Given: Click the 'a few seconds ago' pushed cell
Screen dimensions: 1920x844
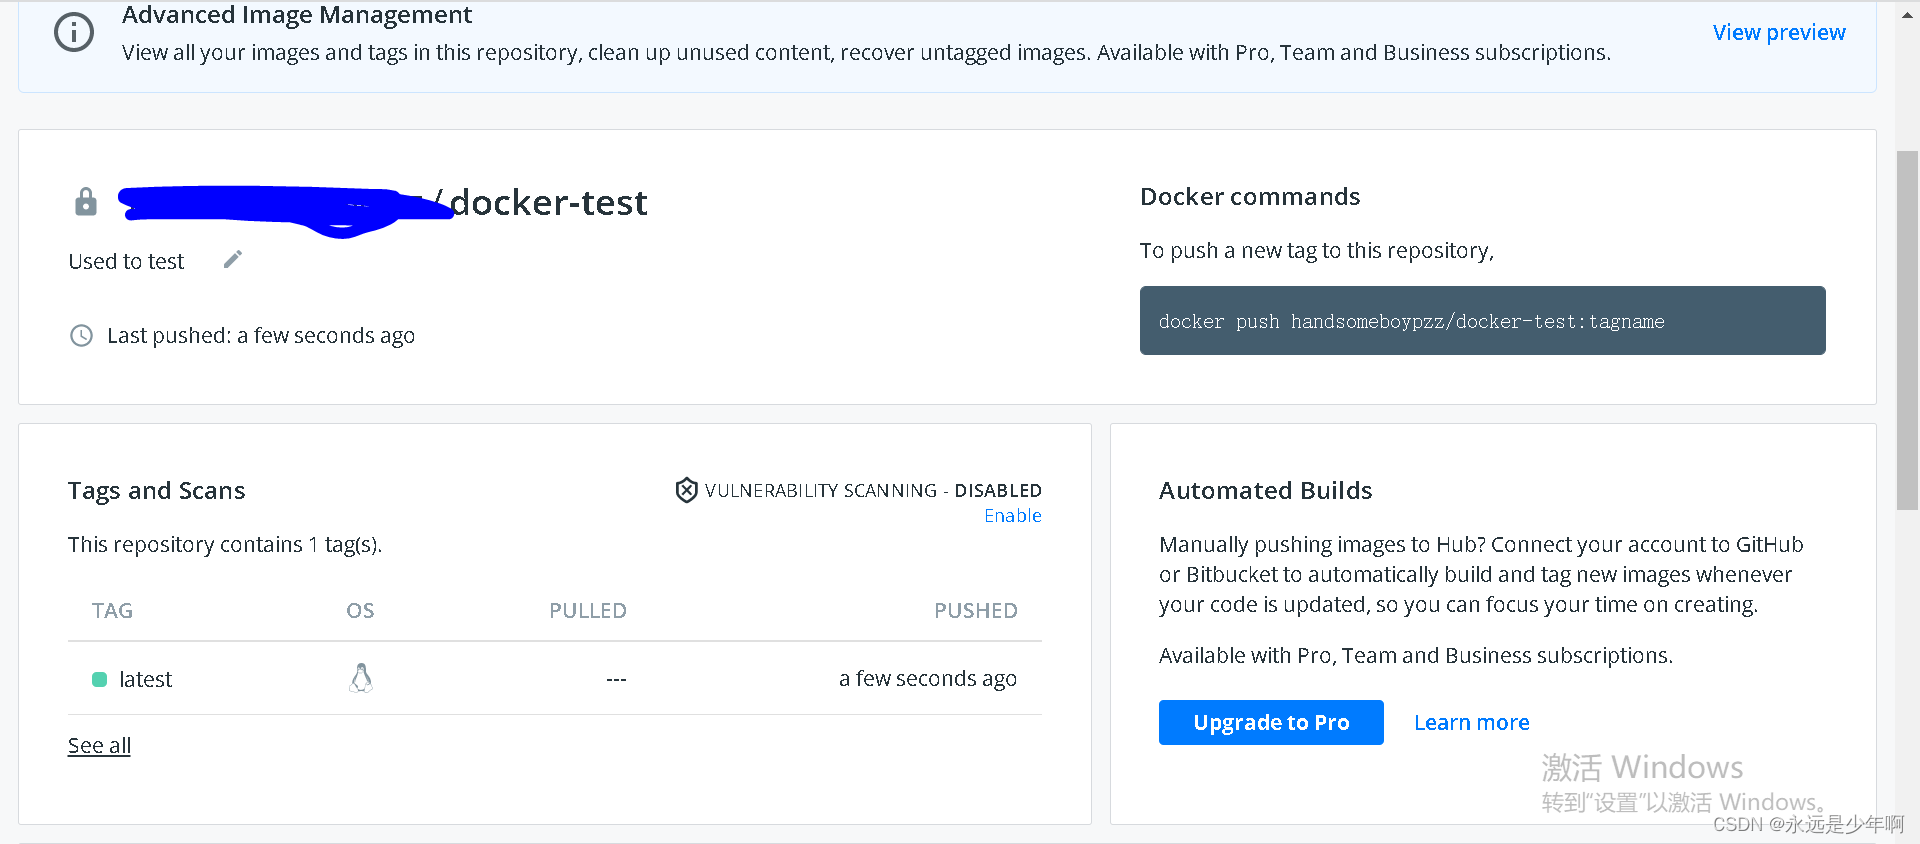Looking at the screenshot, I should (x=927, y=679).
